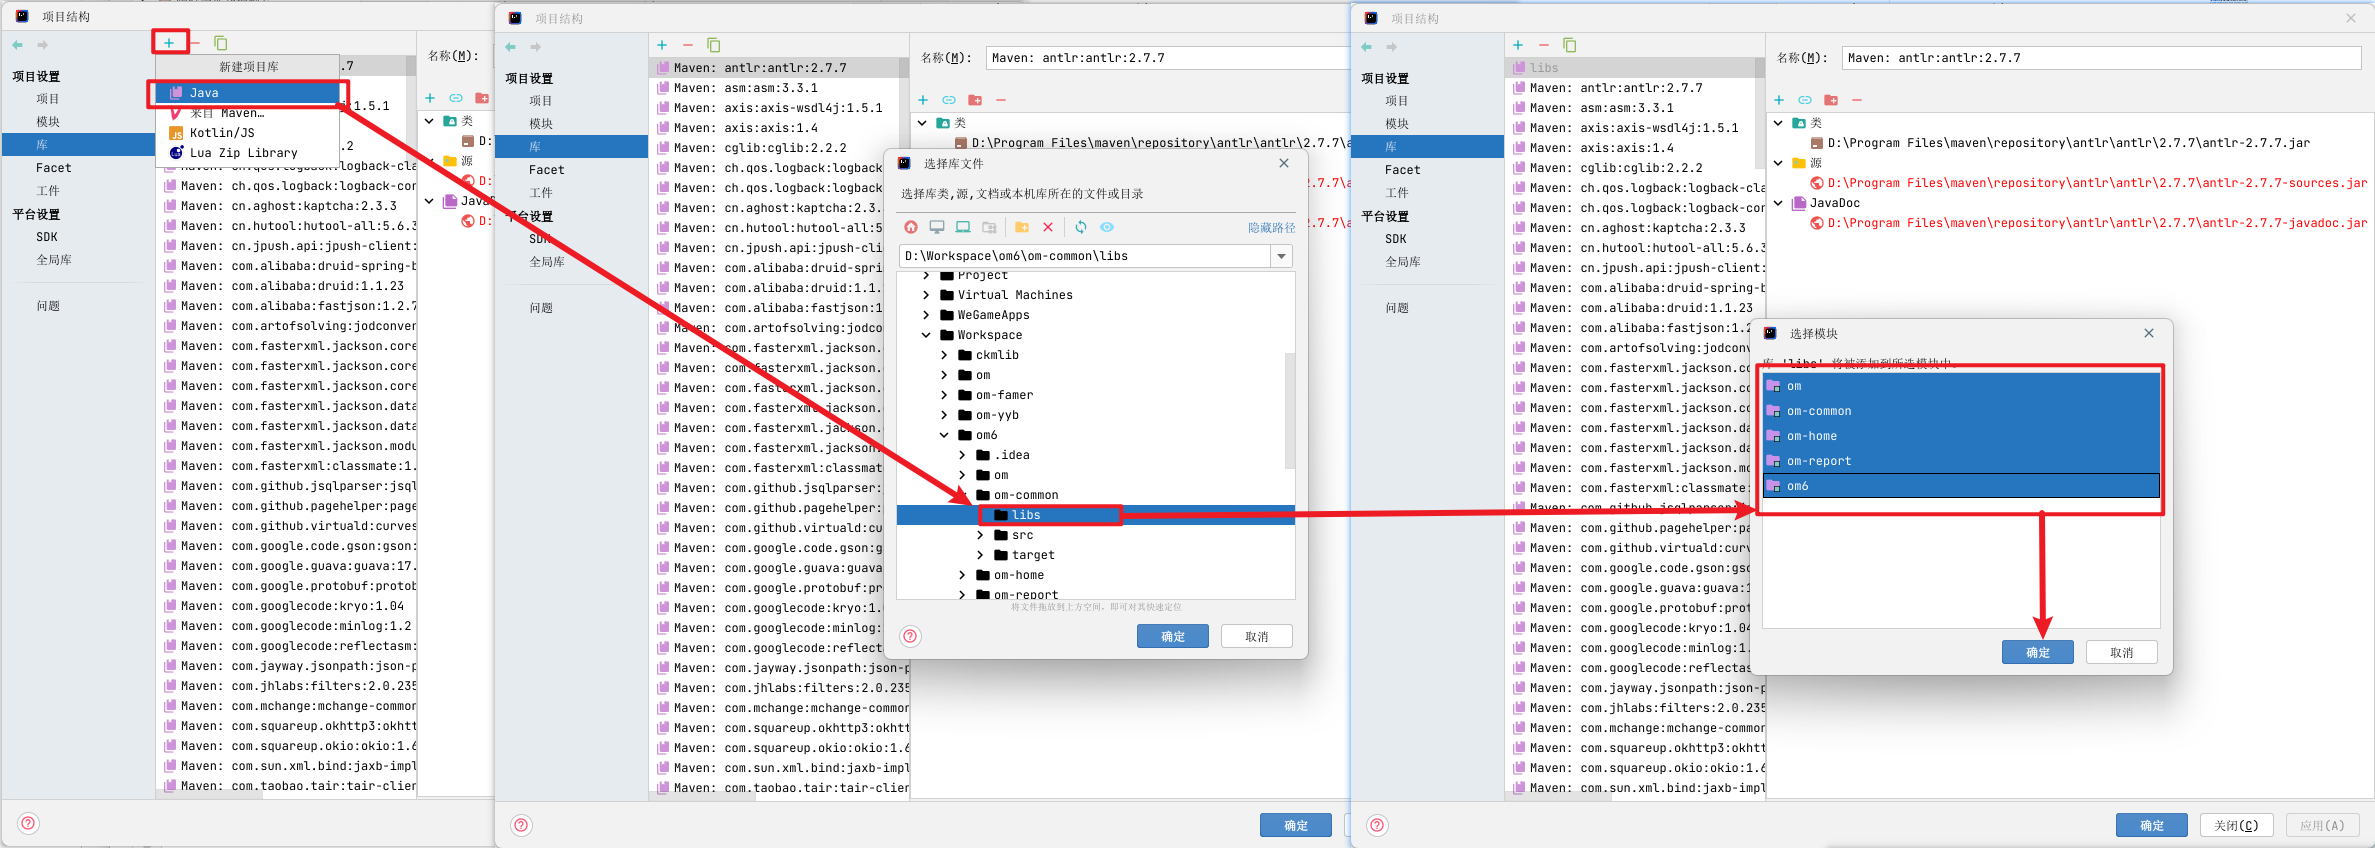Viewport: 2375px width, 848px height.
Task: Collapse the om6 folder in file tree
Action: click(x=944, y=435)
